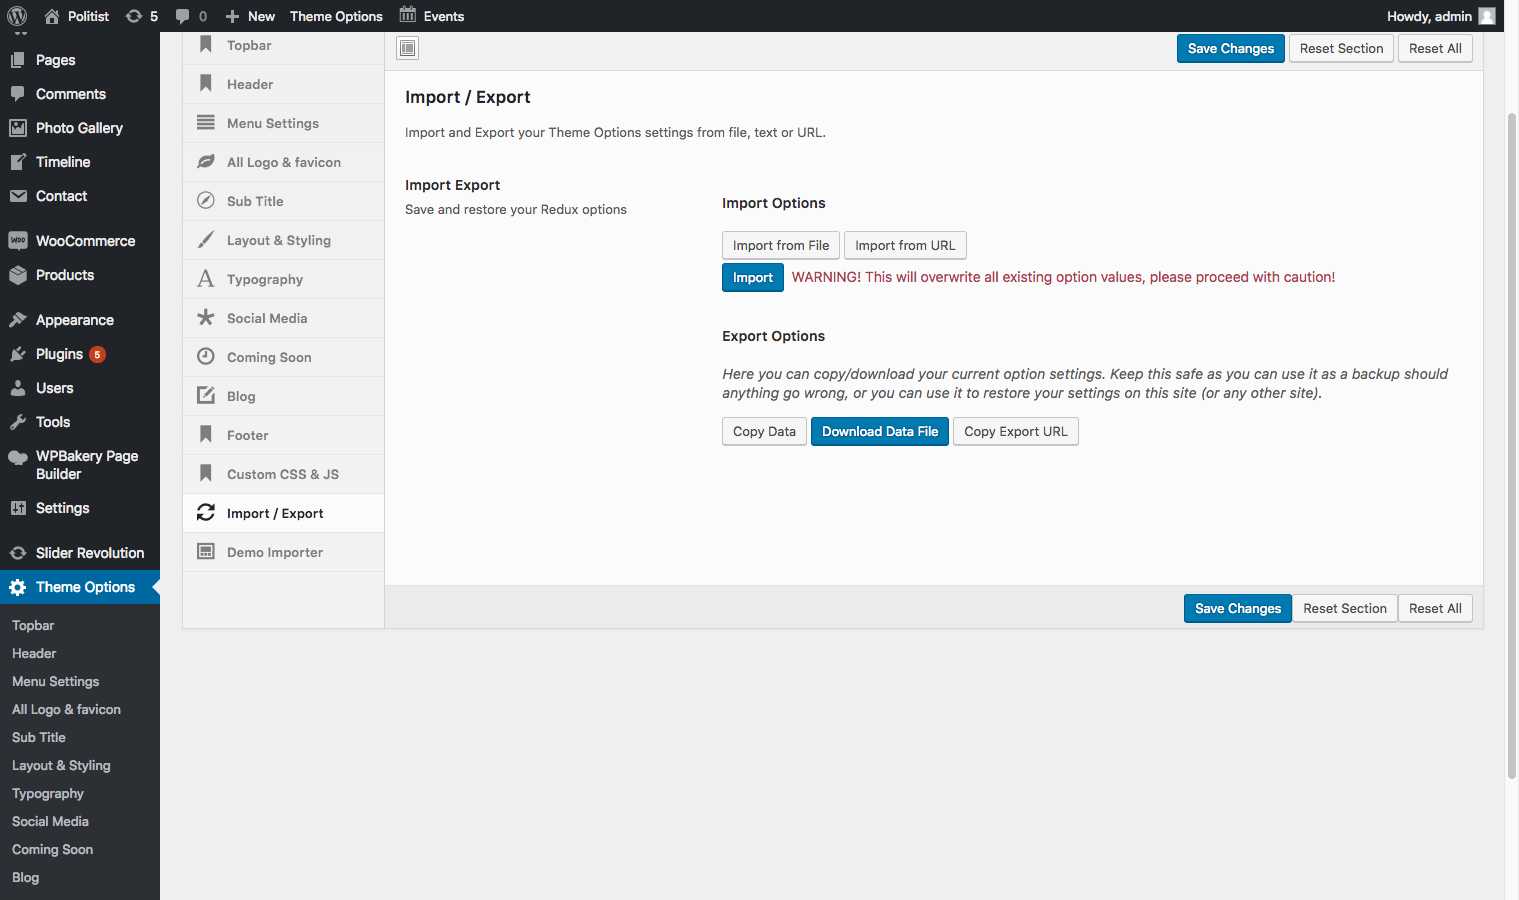Image resolution: width=1519 pixels, height=900 pixels.
Task: Click the Plugins plug icon
Action: (18, 354)
